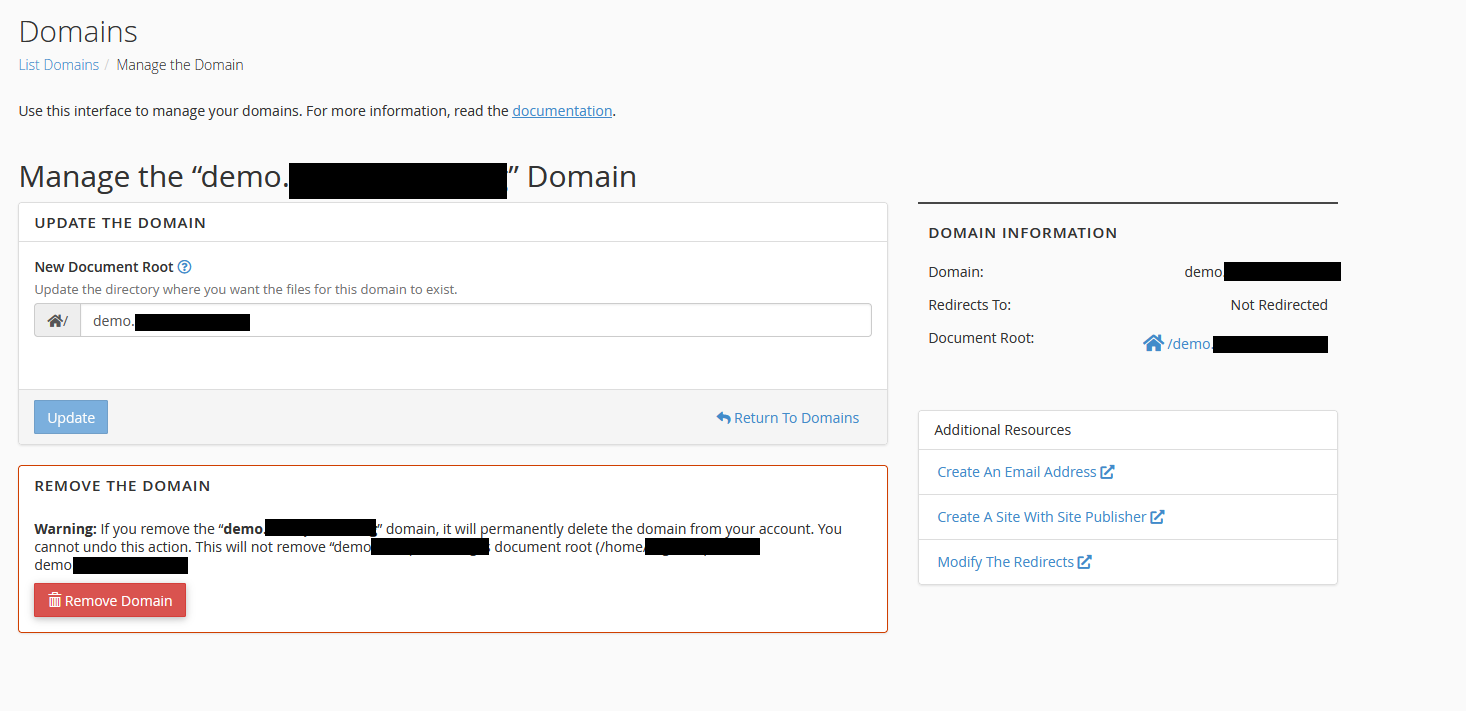Select the Manage the Domain breadcrumb item

(x=180, y=65)
